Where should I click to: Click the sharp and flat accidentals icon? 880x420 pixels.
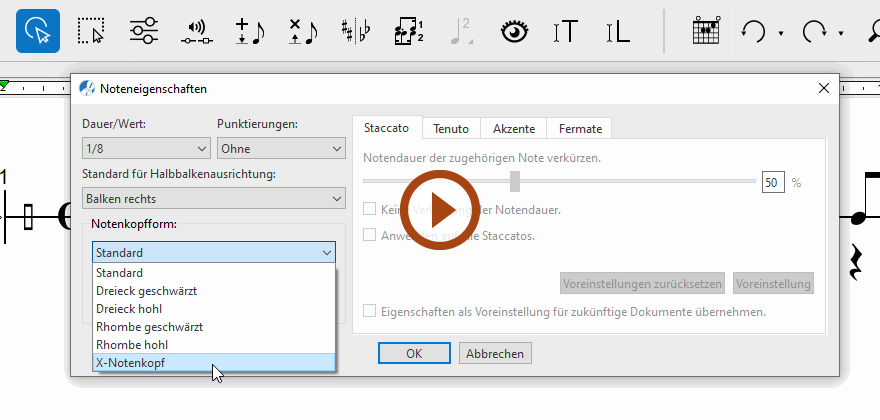(355, 31)
